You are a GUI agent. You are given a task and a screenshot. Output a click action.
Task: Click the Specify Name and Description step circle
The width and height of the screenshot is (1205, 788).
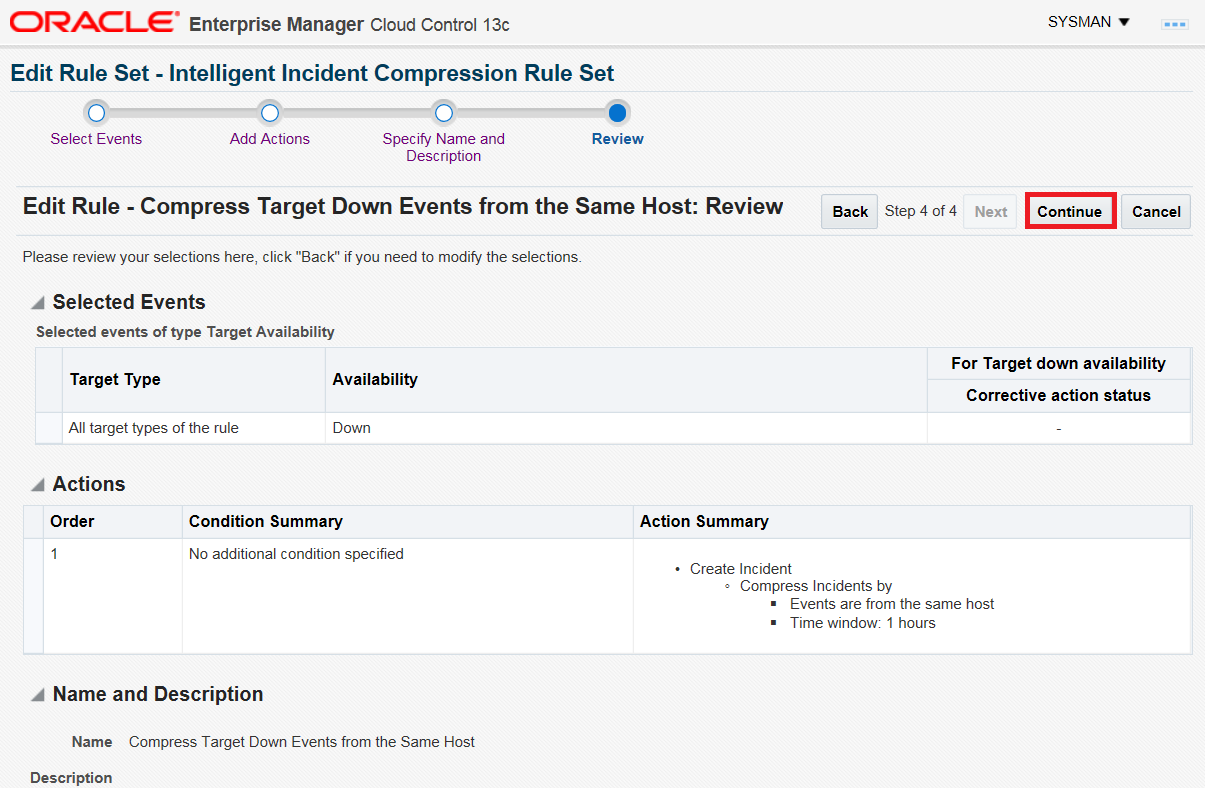(443, 113)
